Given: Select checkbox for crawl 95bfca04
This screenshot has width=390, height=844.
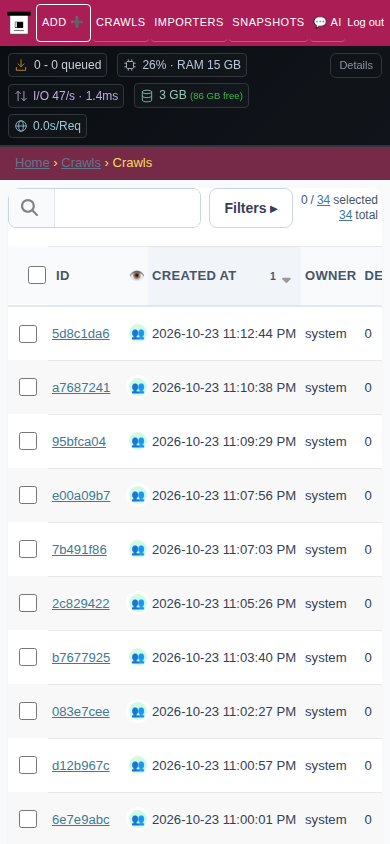Looking at the screenshot, I should (28, 441).
